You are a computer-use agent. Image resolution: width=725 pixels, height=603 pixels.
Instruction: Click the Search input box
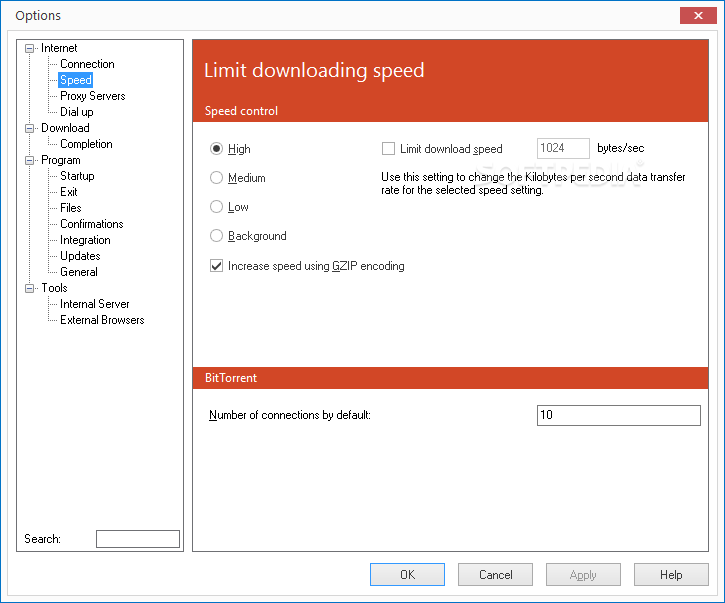tap(138, 539)
